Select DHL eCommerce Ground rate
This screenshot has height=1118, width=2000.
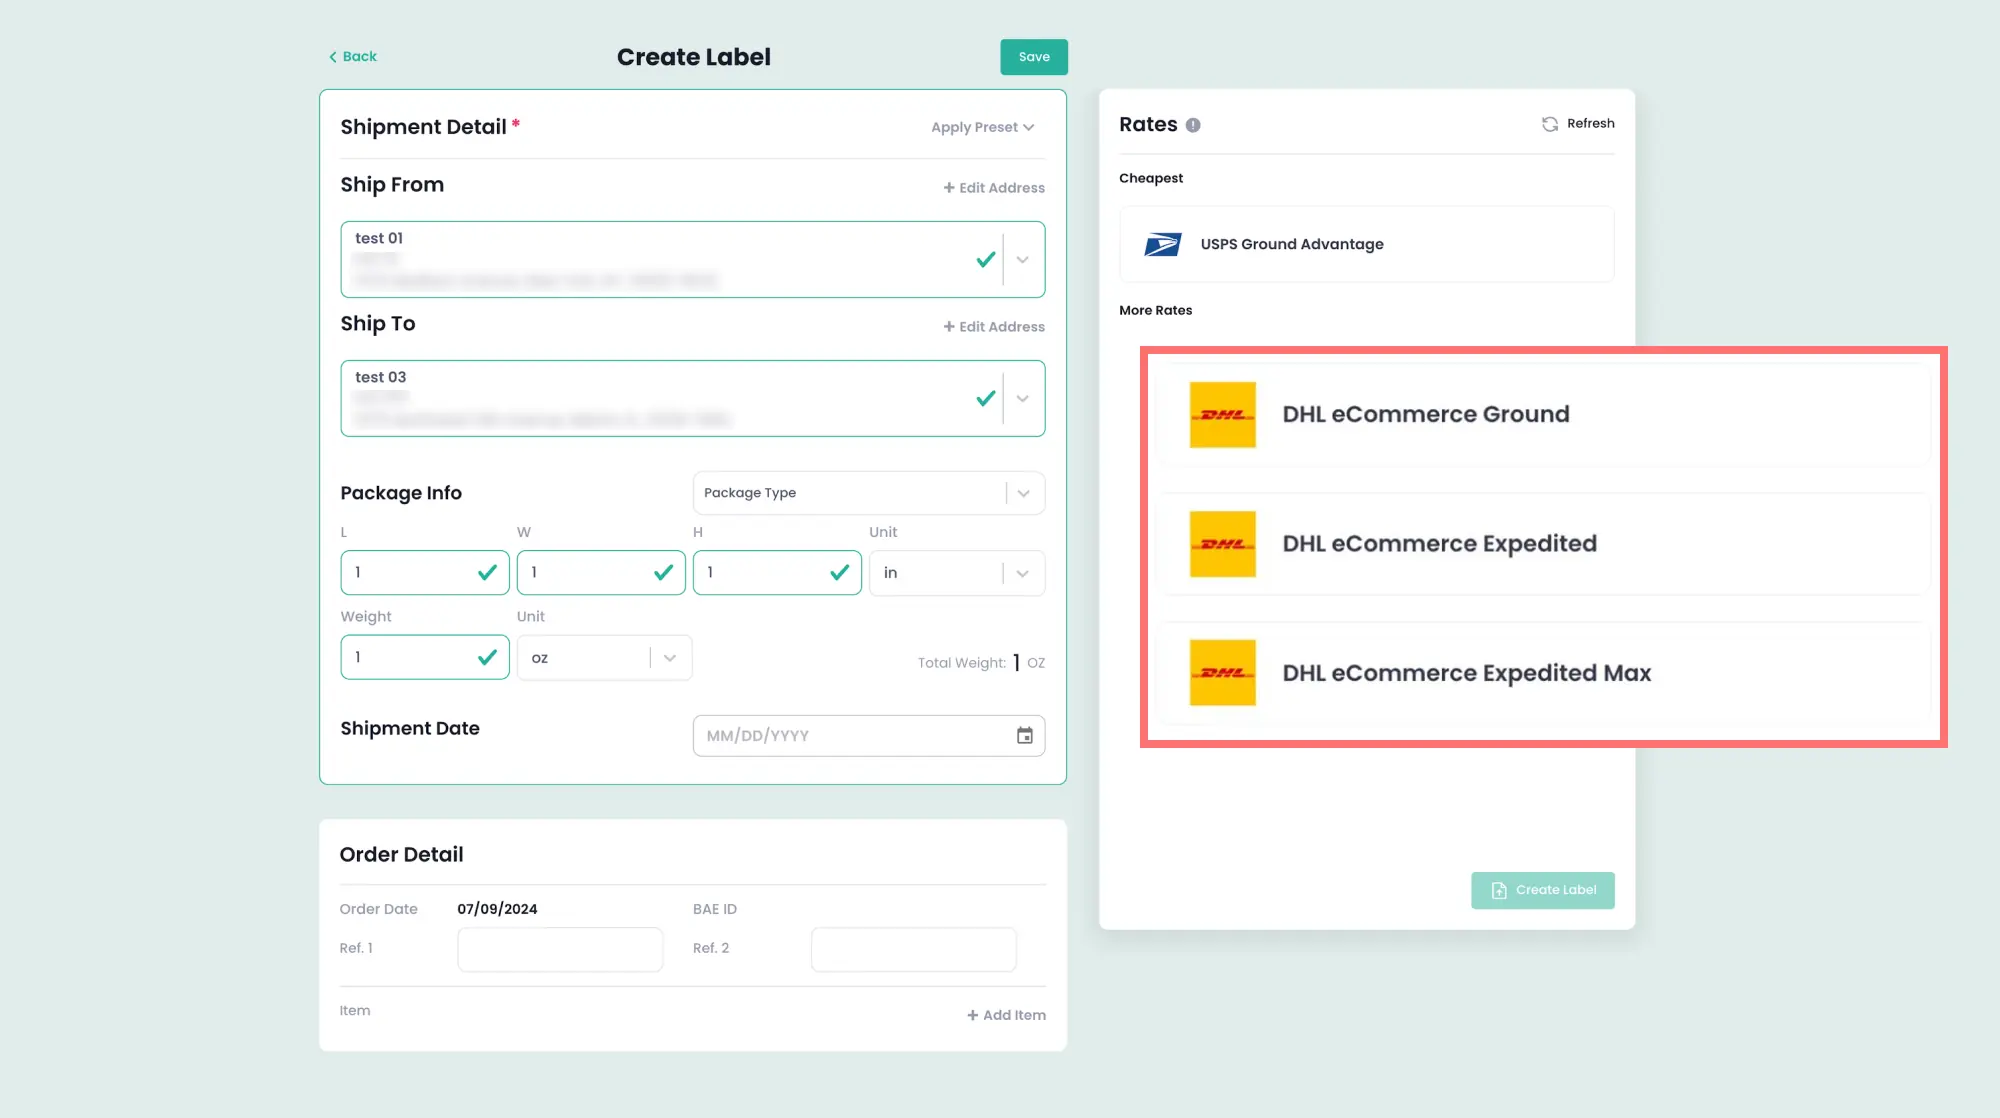[x=1543, y=414]
